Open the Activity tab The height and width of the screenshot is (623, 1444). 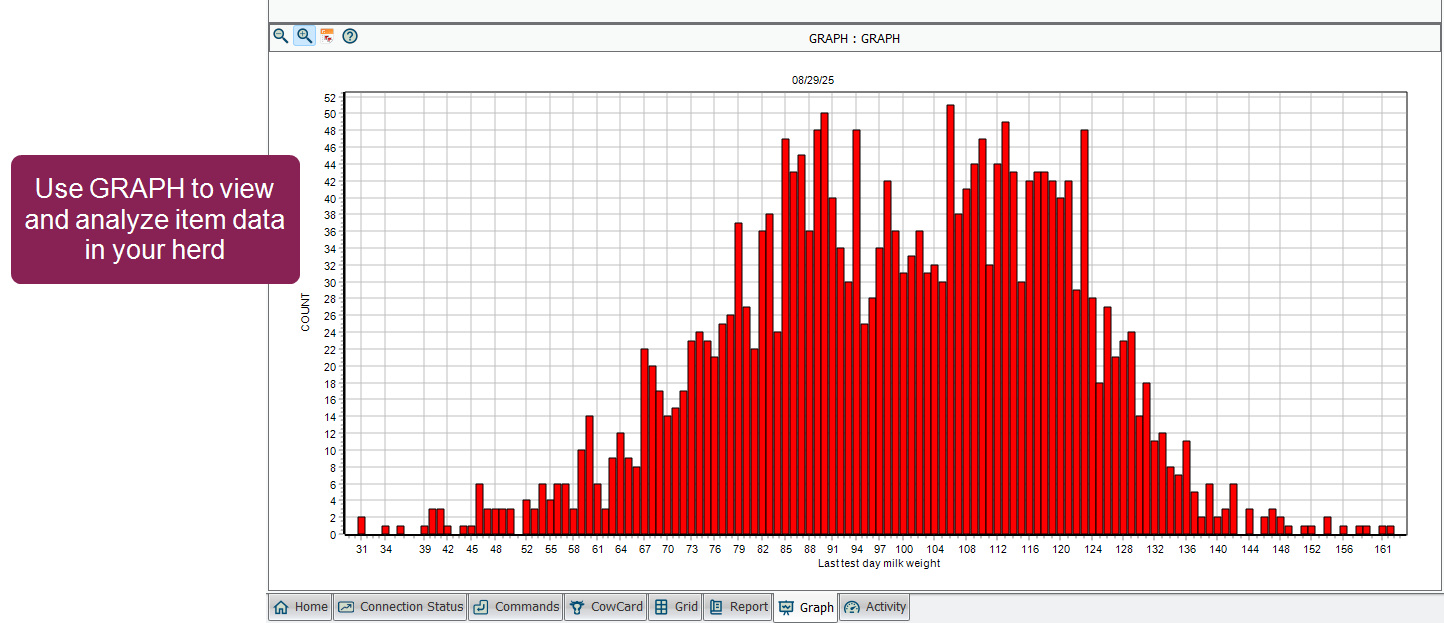(874, 607)
